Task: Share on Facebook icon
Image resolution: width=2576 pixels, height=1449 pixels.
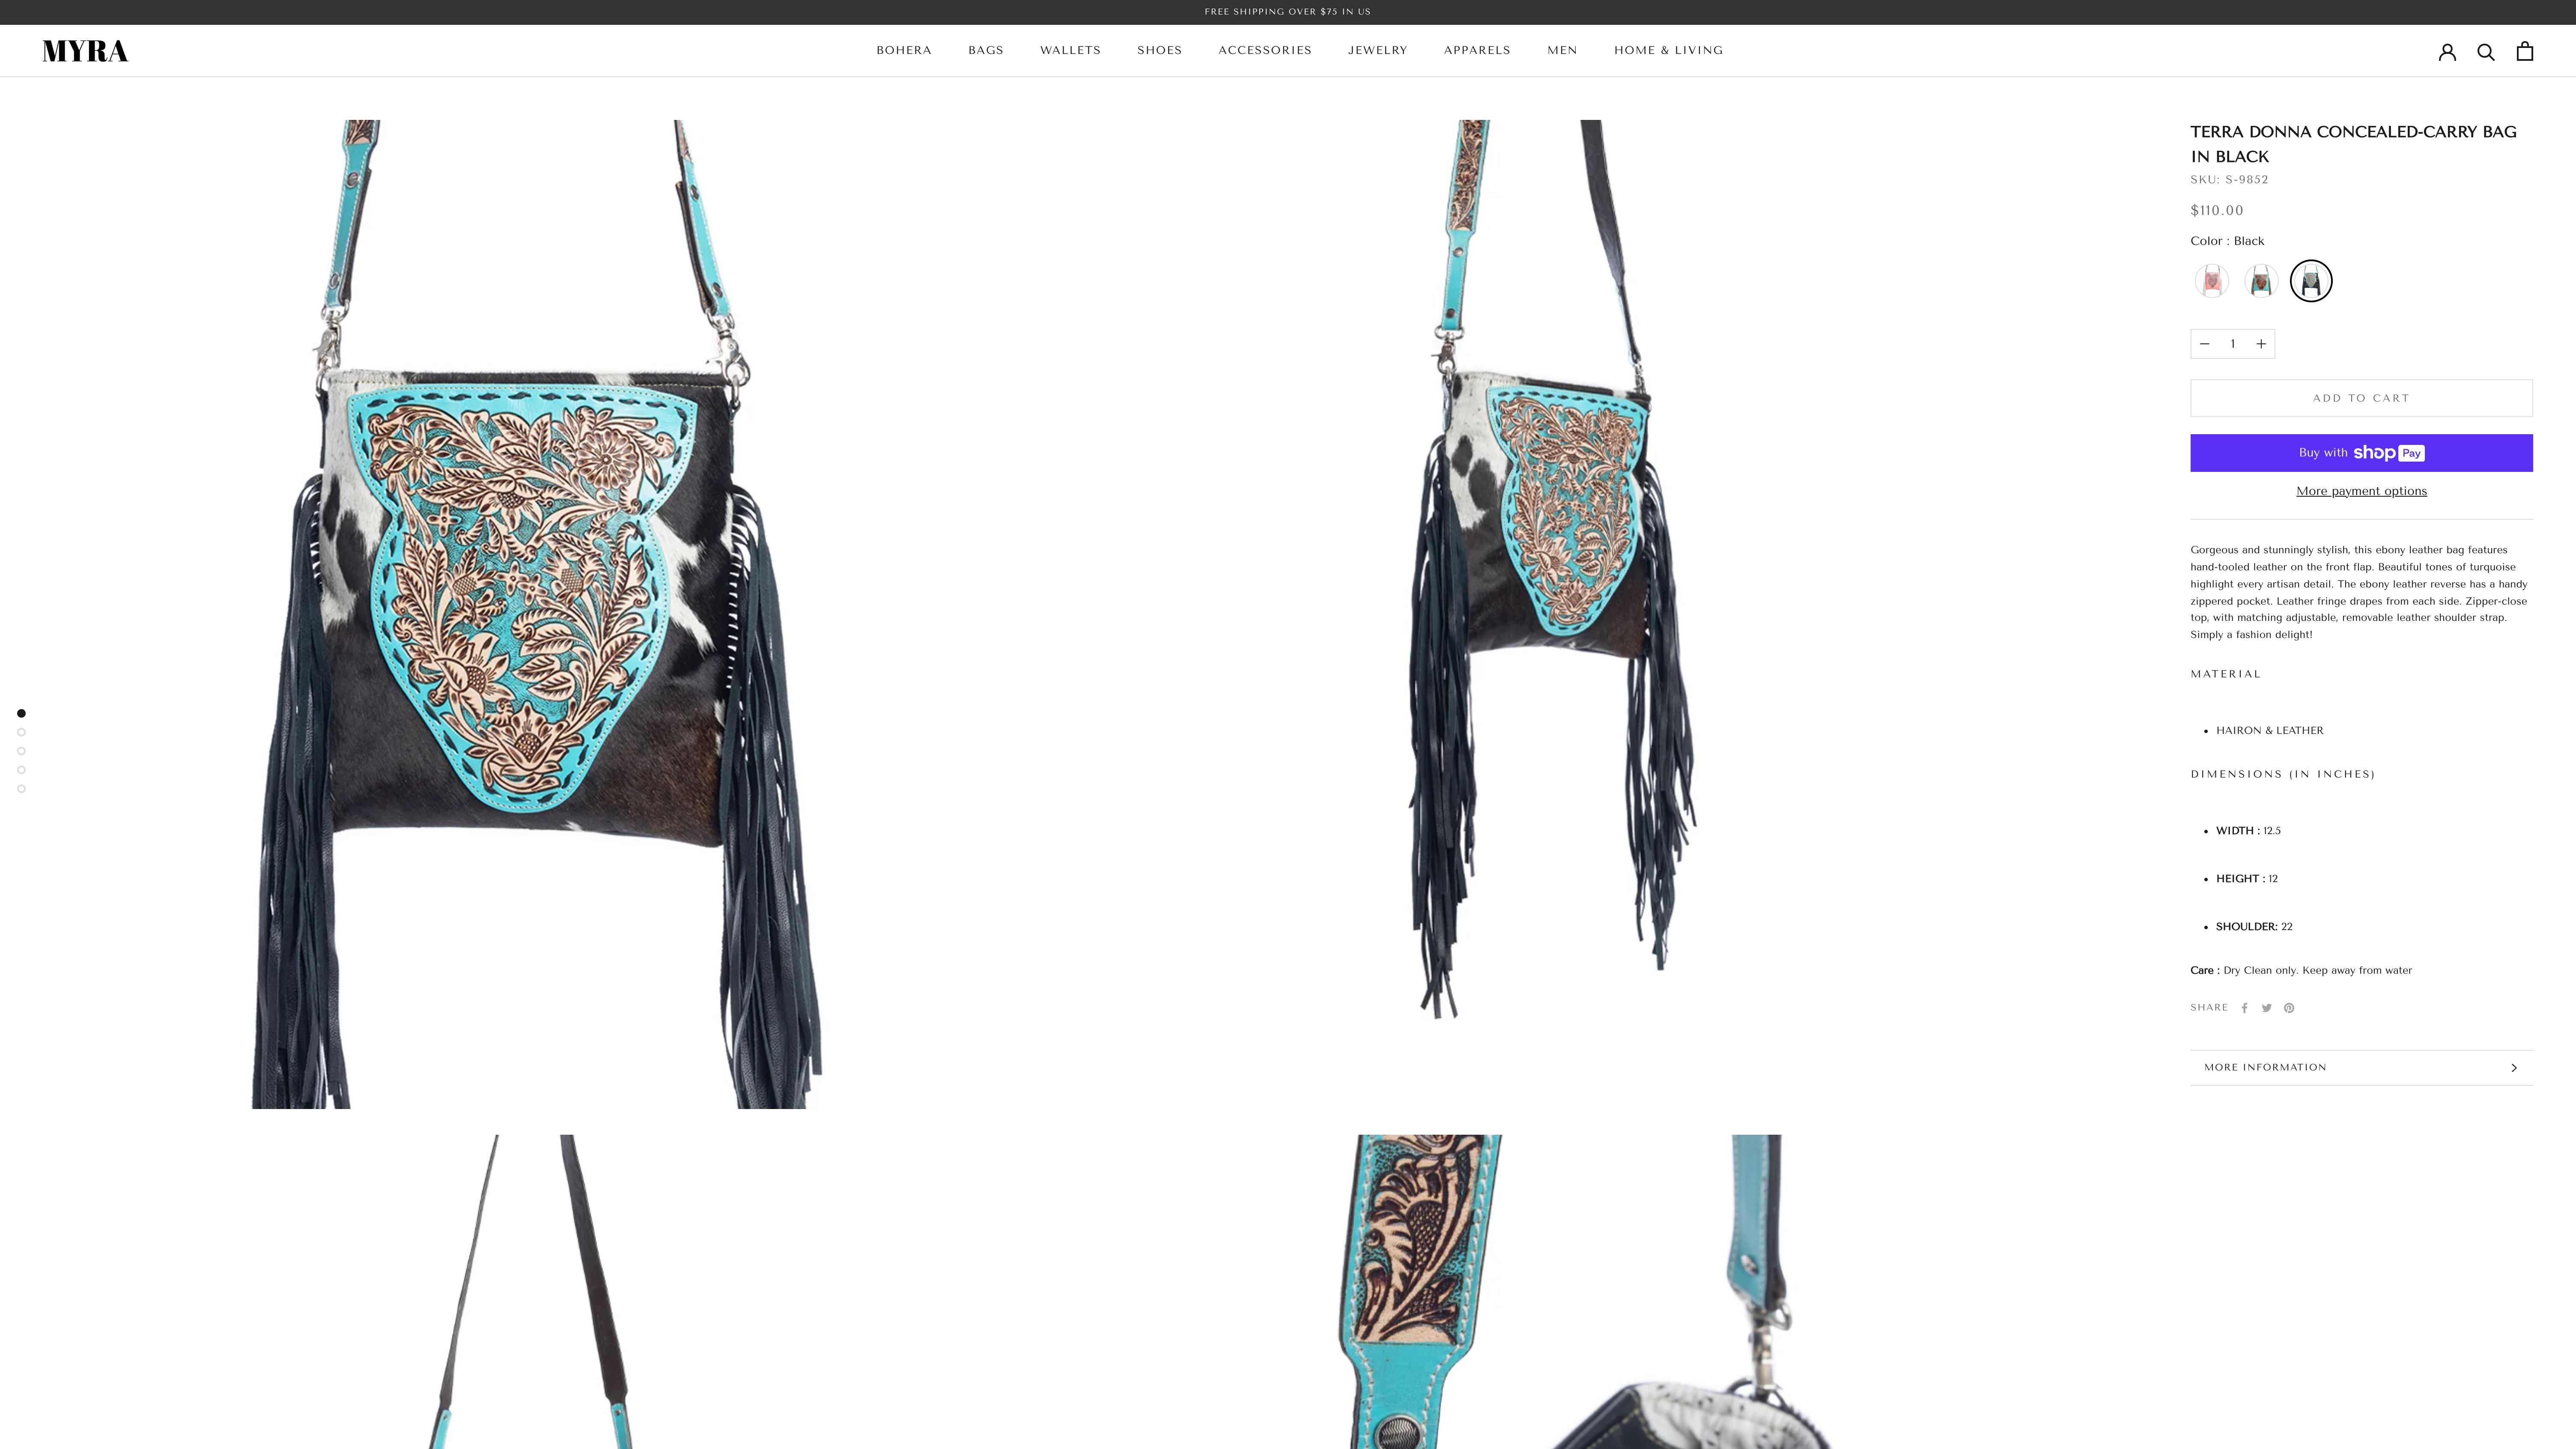Action: coord(2244,1008)
